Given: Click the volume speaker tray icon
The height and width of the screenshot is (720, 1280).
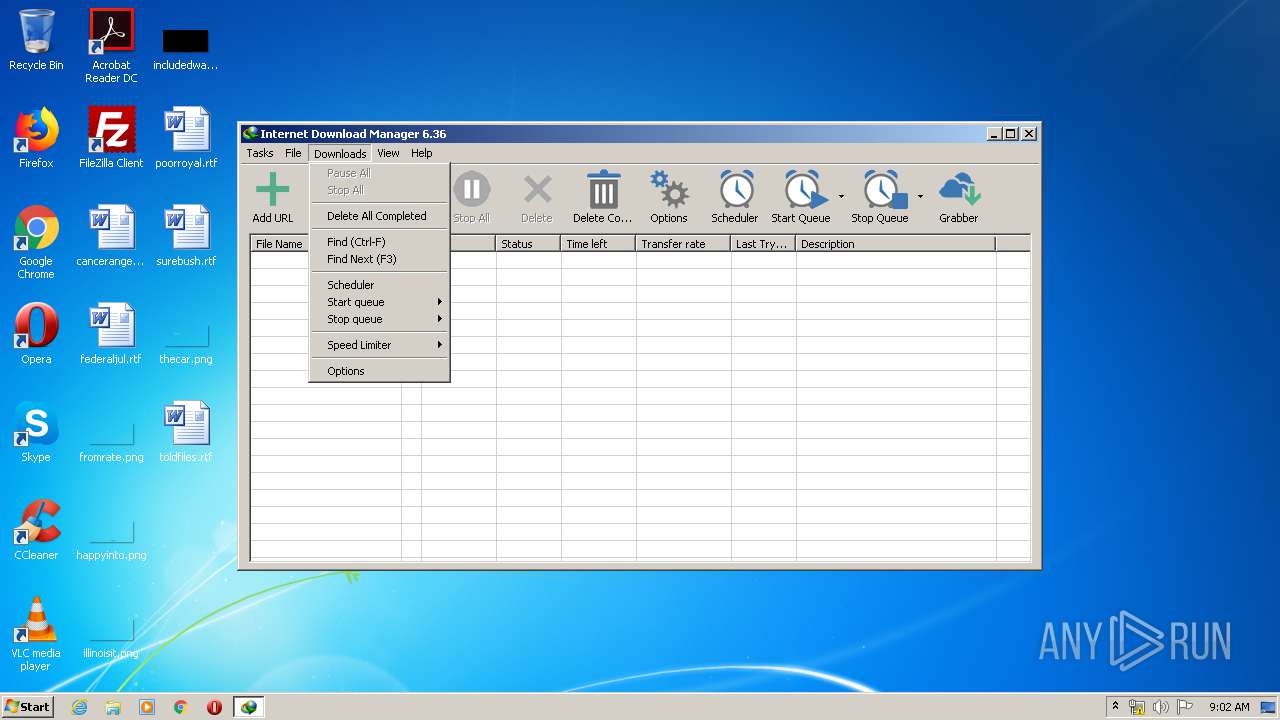Looking at the screenshot, I should (1161, 707).
